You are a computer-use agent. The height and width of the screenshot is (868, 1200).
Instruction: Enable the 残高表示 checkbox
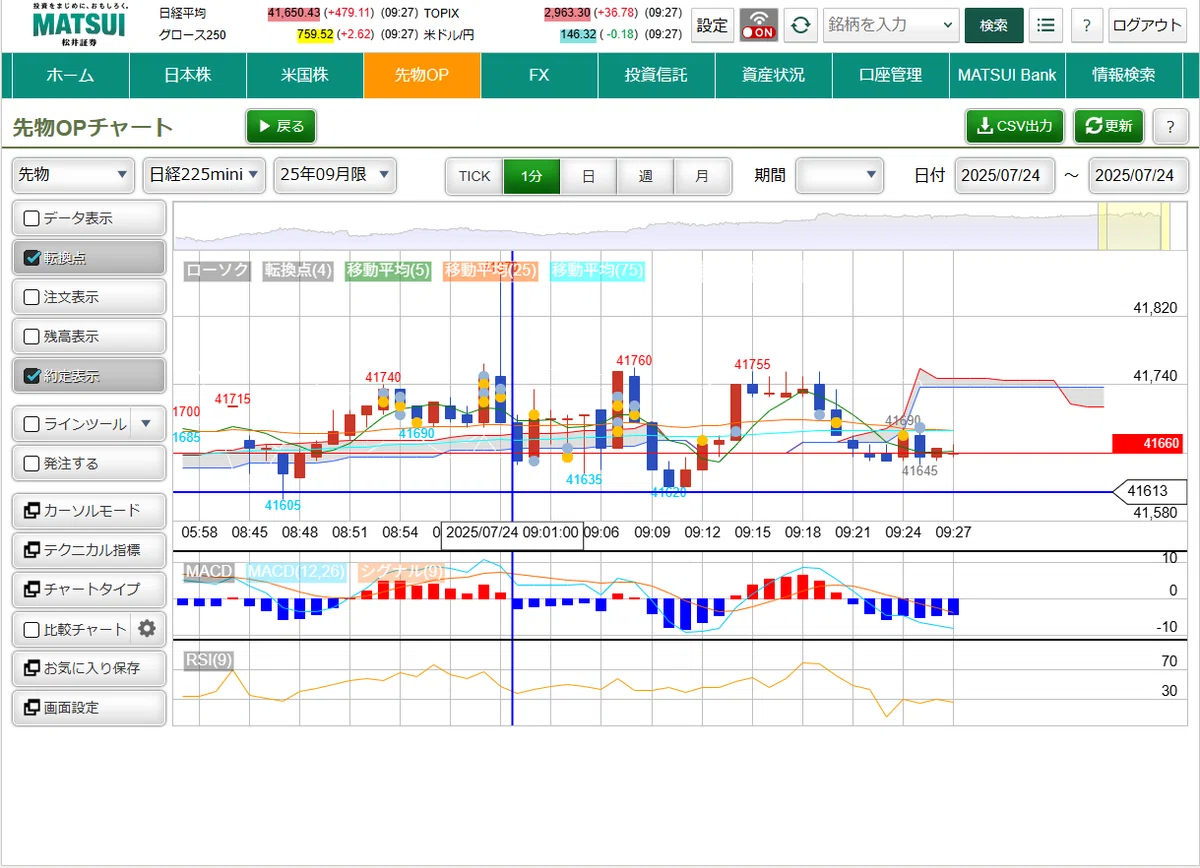31,337
